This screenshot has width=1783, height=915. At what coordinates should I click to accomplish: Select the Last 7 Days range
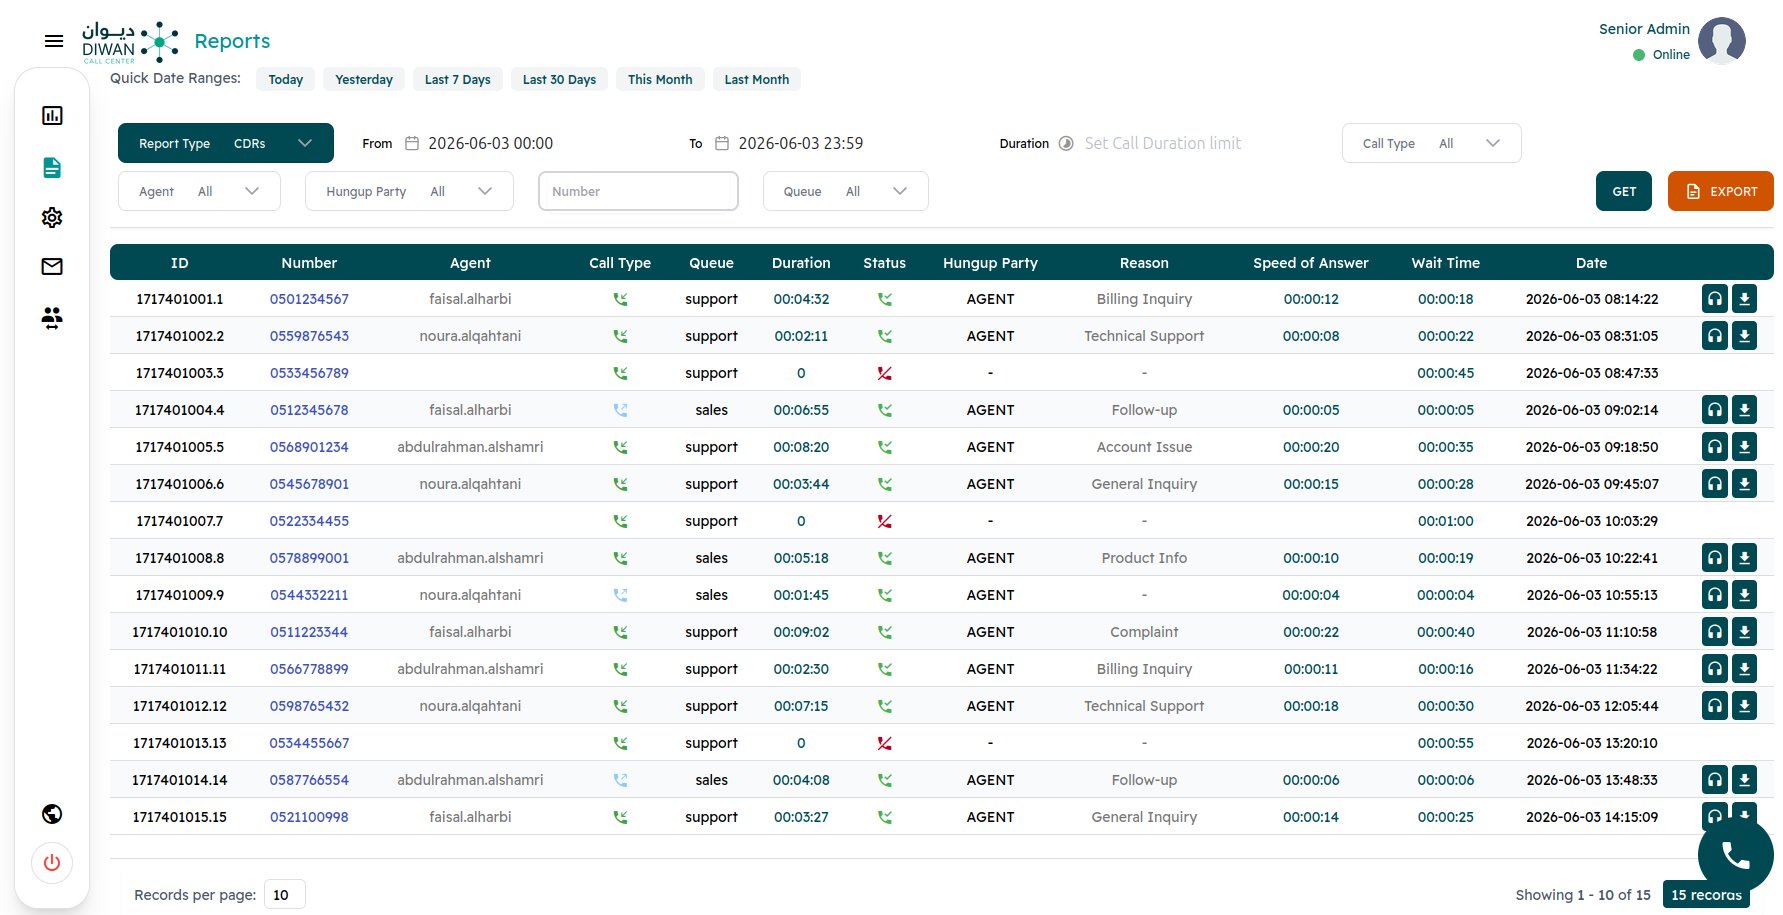tap(457, 79)
